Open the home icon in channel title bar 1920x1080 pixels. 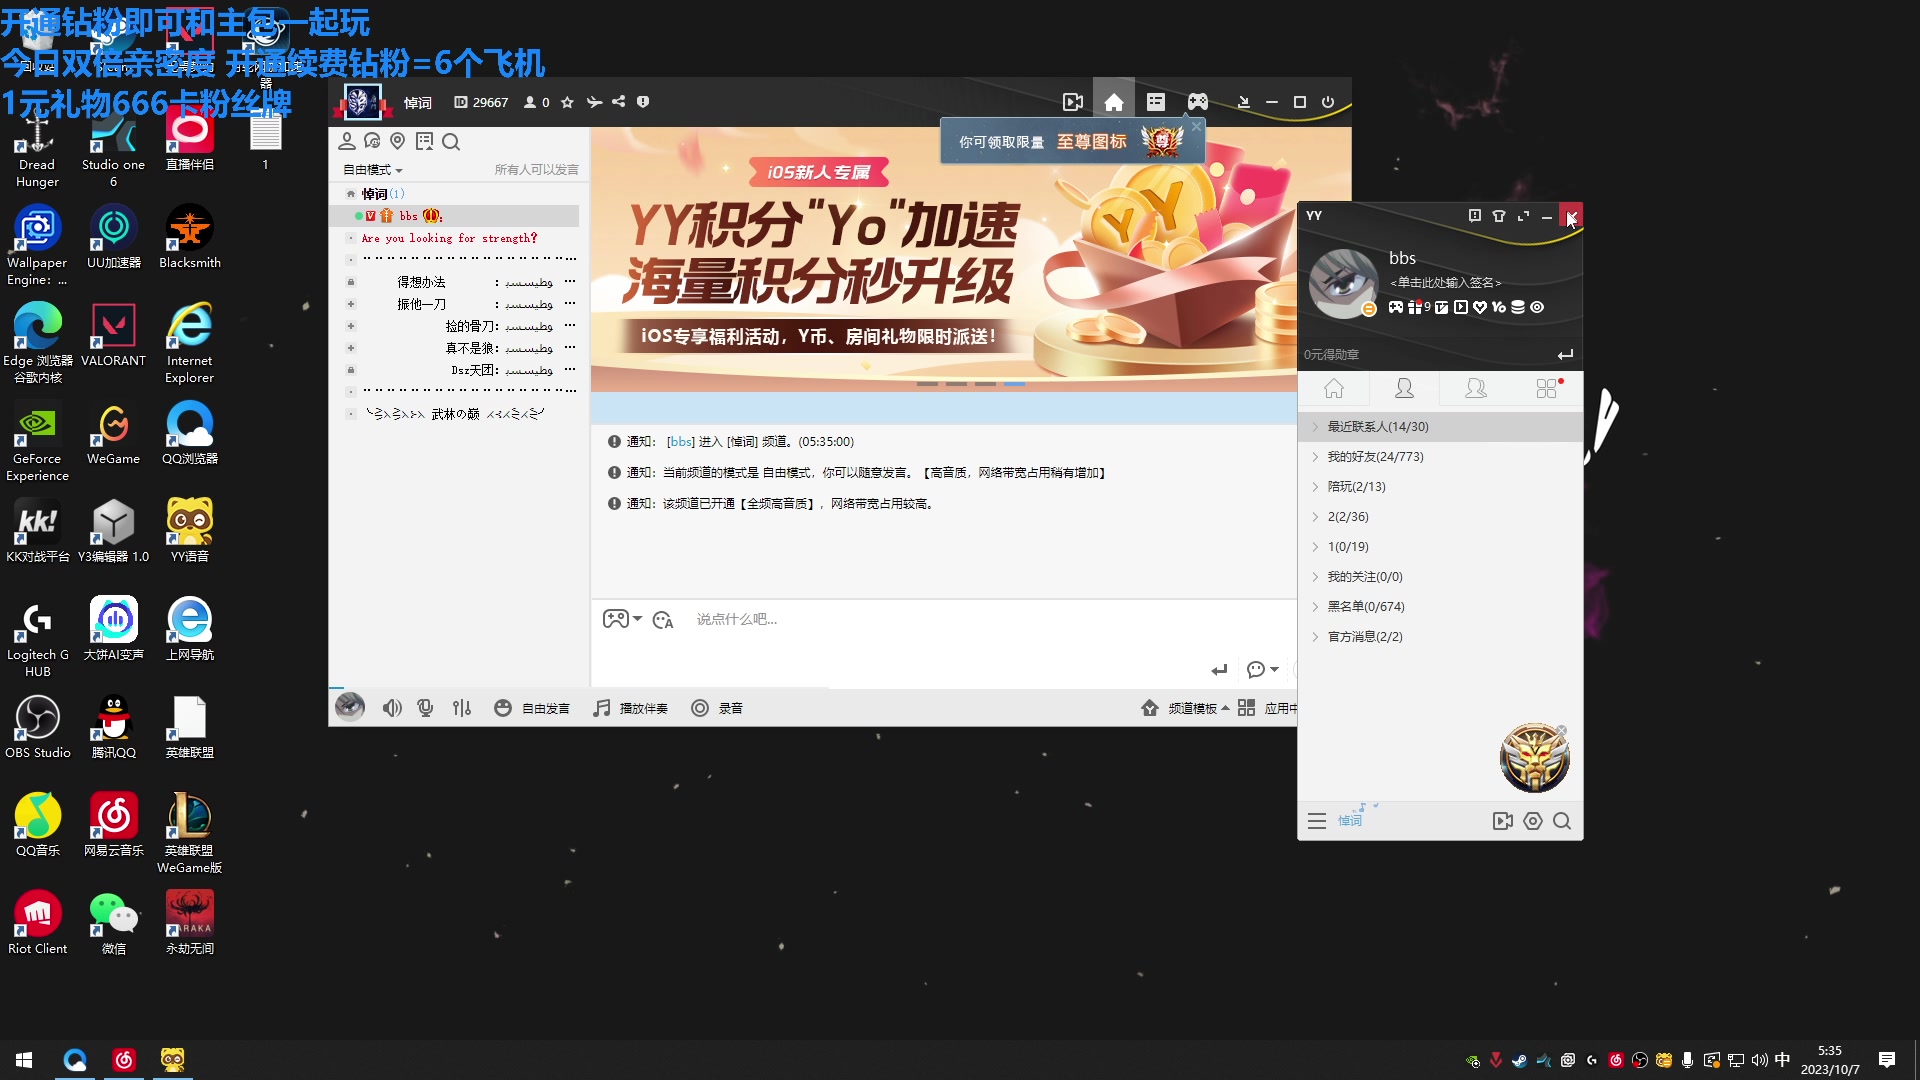click(1113, 102)
